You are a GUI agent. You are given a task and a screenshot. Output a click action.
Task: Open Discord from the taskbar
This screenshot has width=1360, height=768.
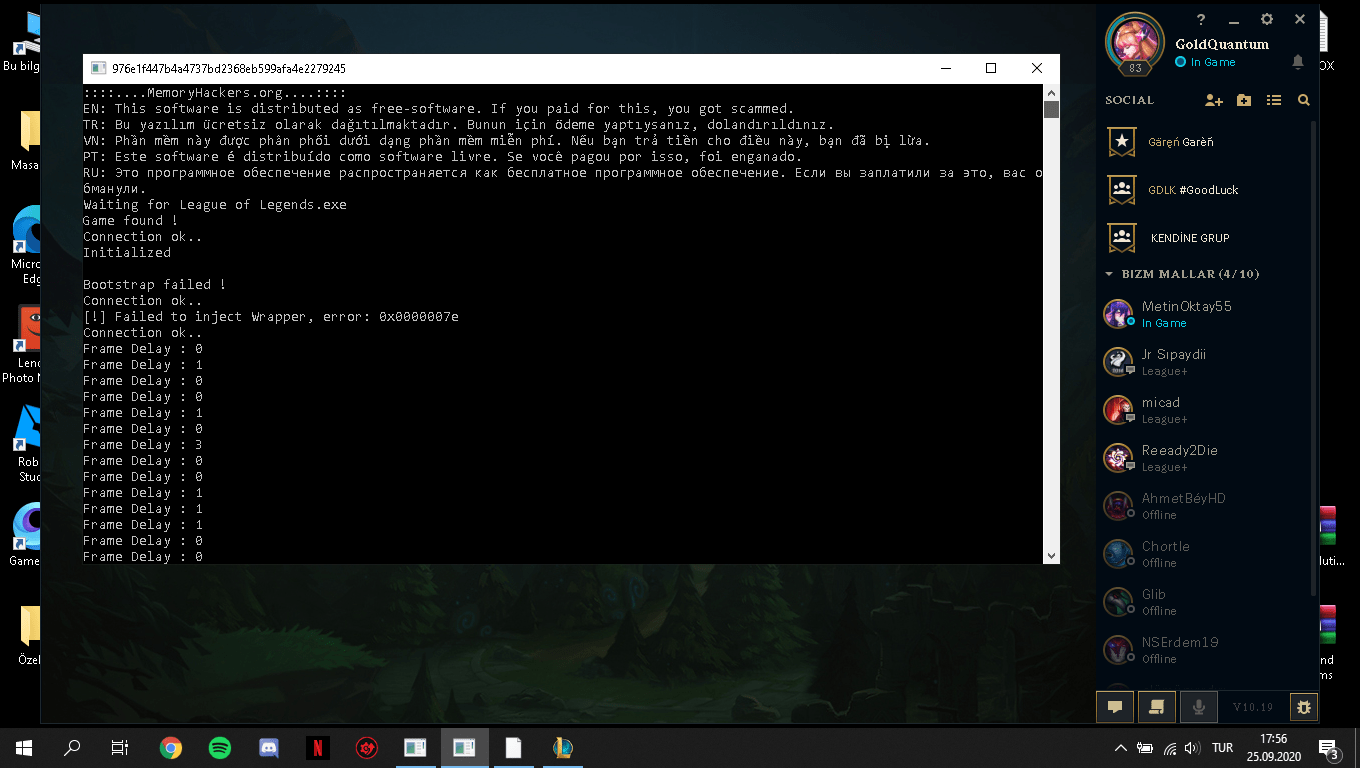pyautogui.click(x=269, y=748)
